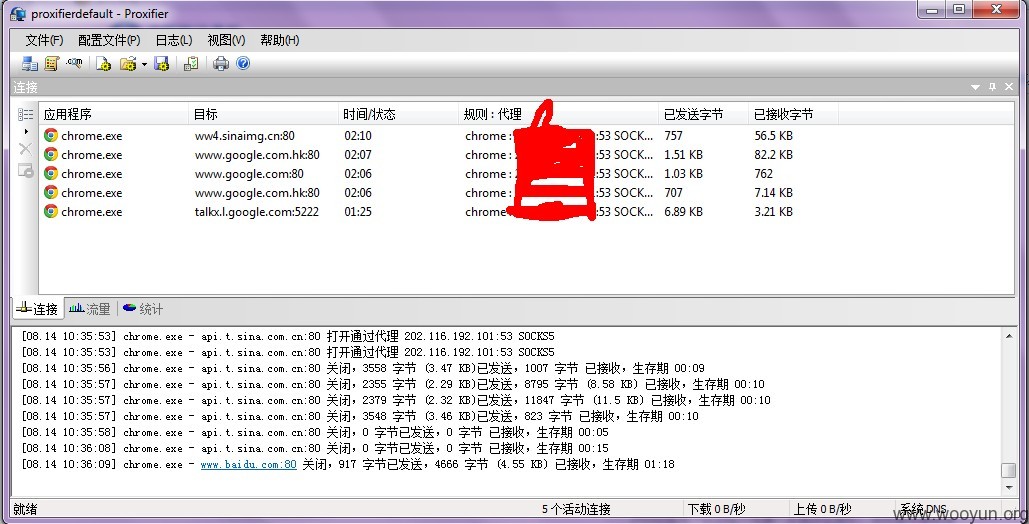1029x524 pixels.
Task: Close the 连接 panel with its X
Action: click(x=1009, y=87)
